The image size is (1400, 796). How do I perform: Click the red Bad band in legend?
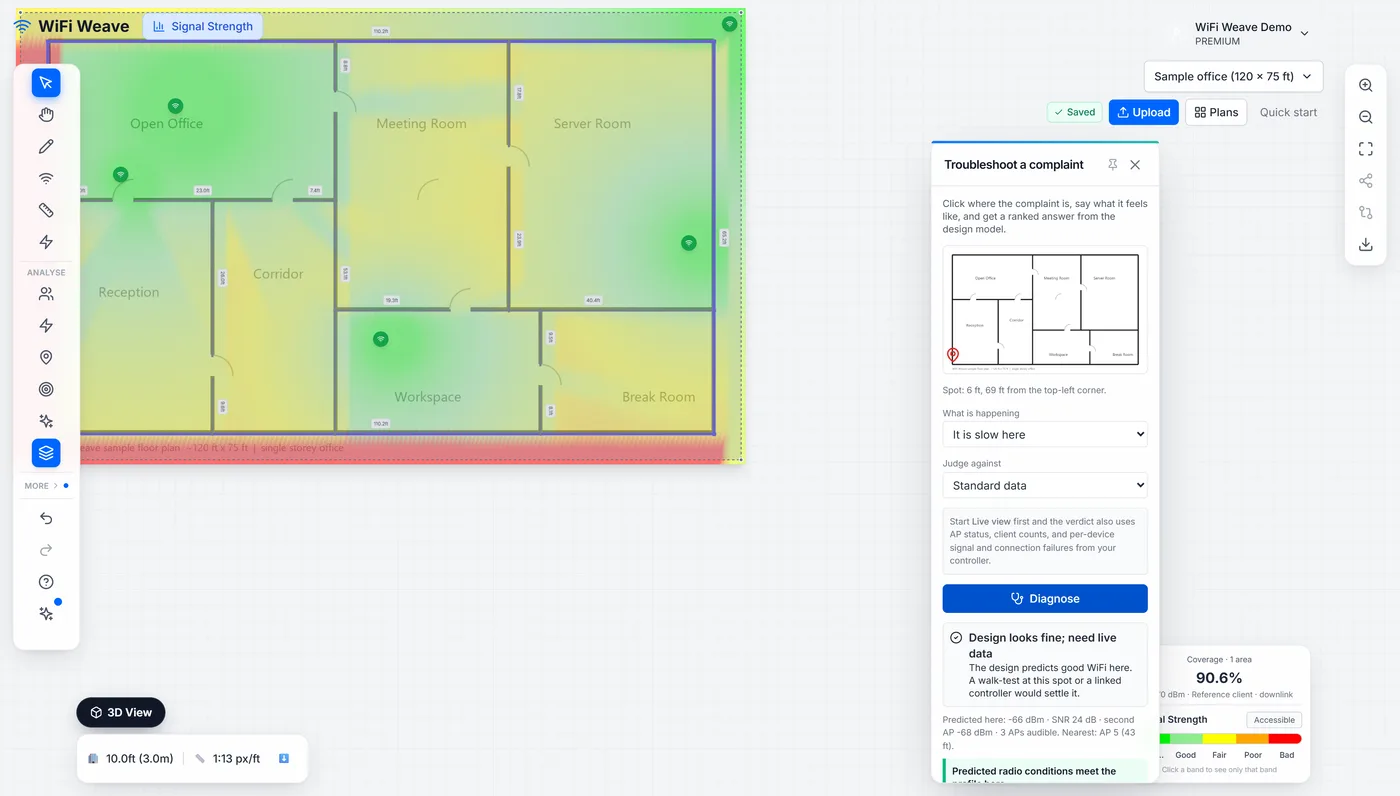1285,739
